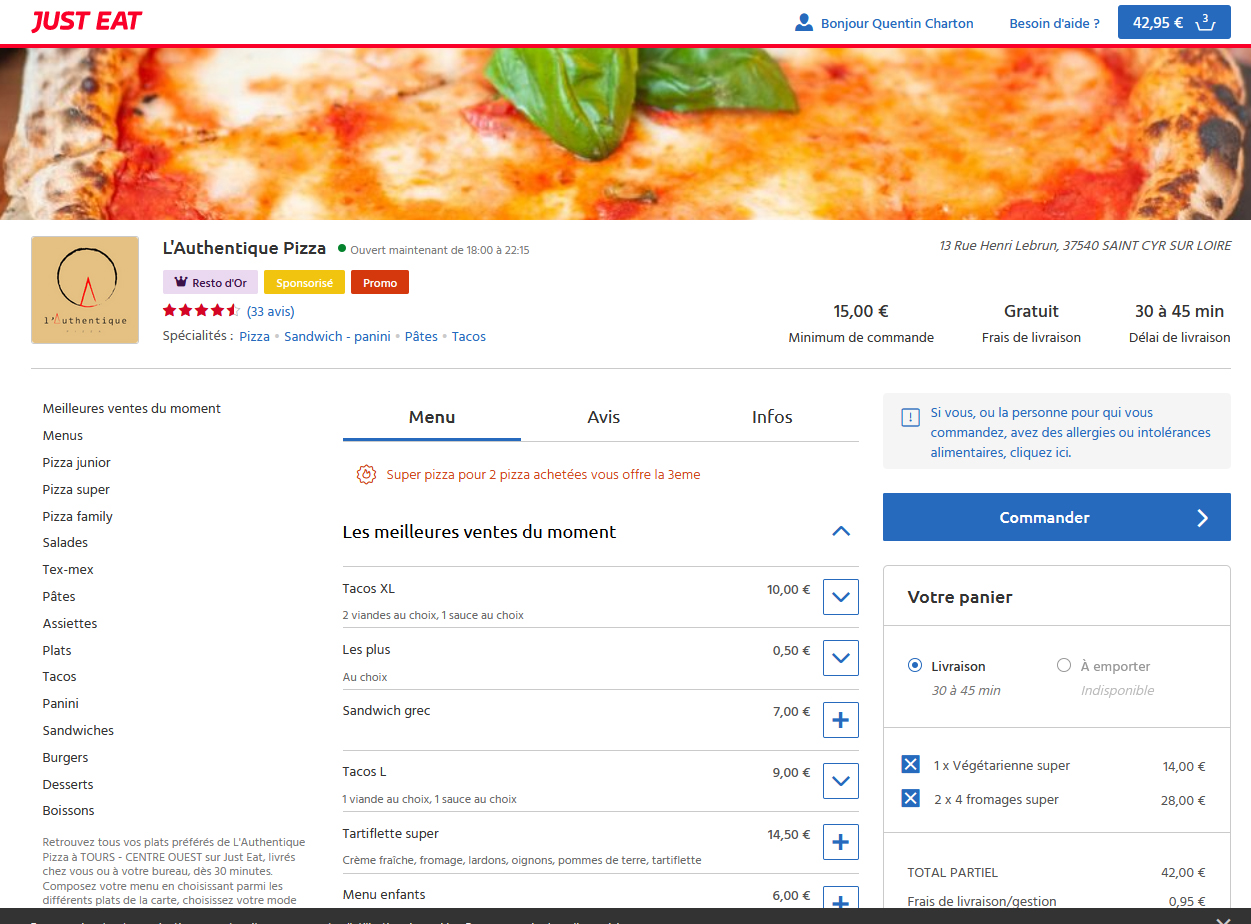Viewport: 1251px width, 924px height.
Task: Open the Menus category
Action: [63, 436]
